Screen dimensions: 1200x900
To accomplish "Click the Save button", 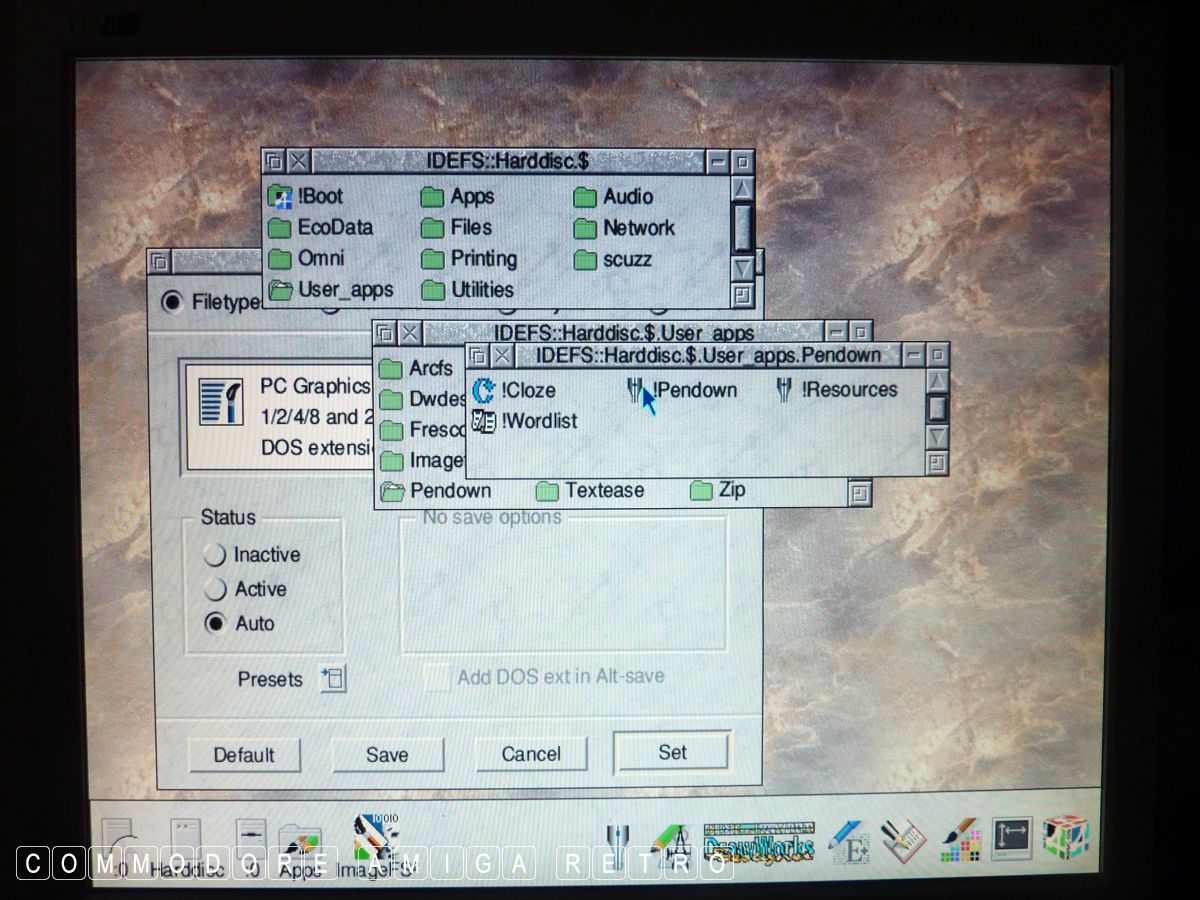I will (x=387, y=755).
